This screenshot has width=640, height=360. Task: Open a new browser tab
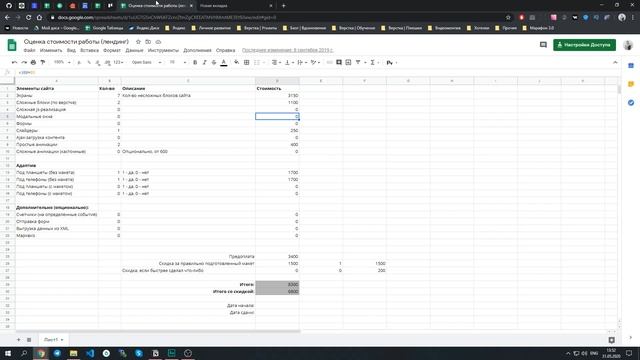click(284, 6)
